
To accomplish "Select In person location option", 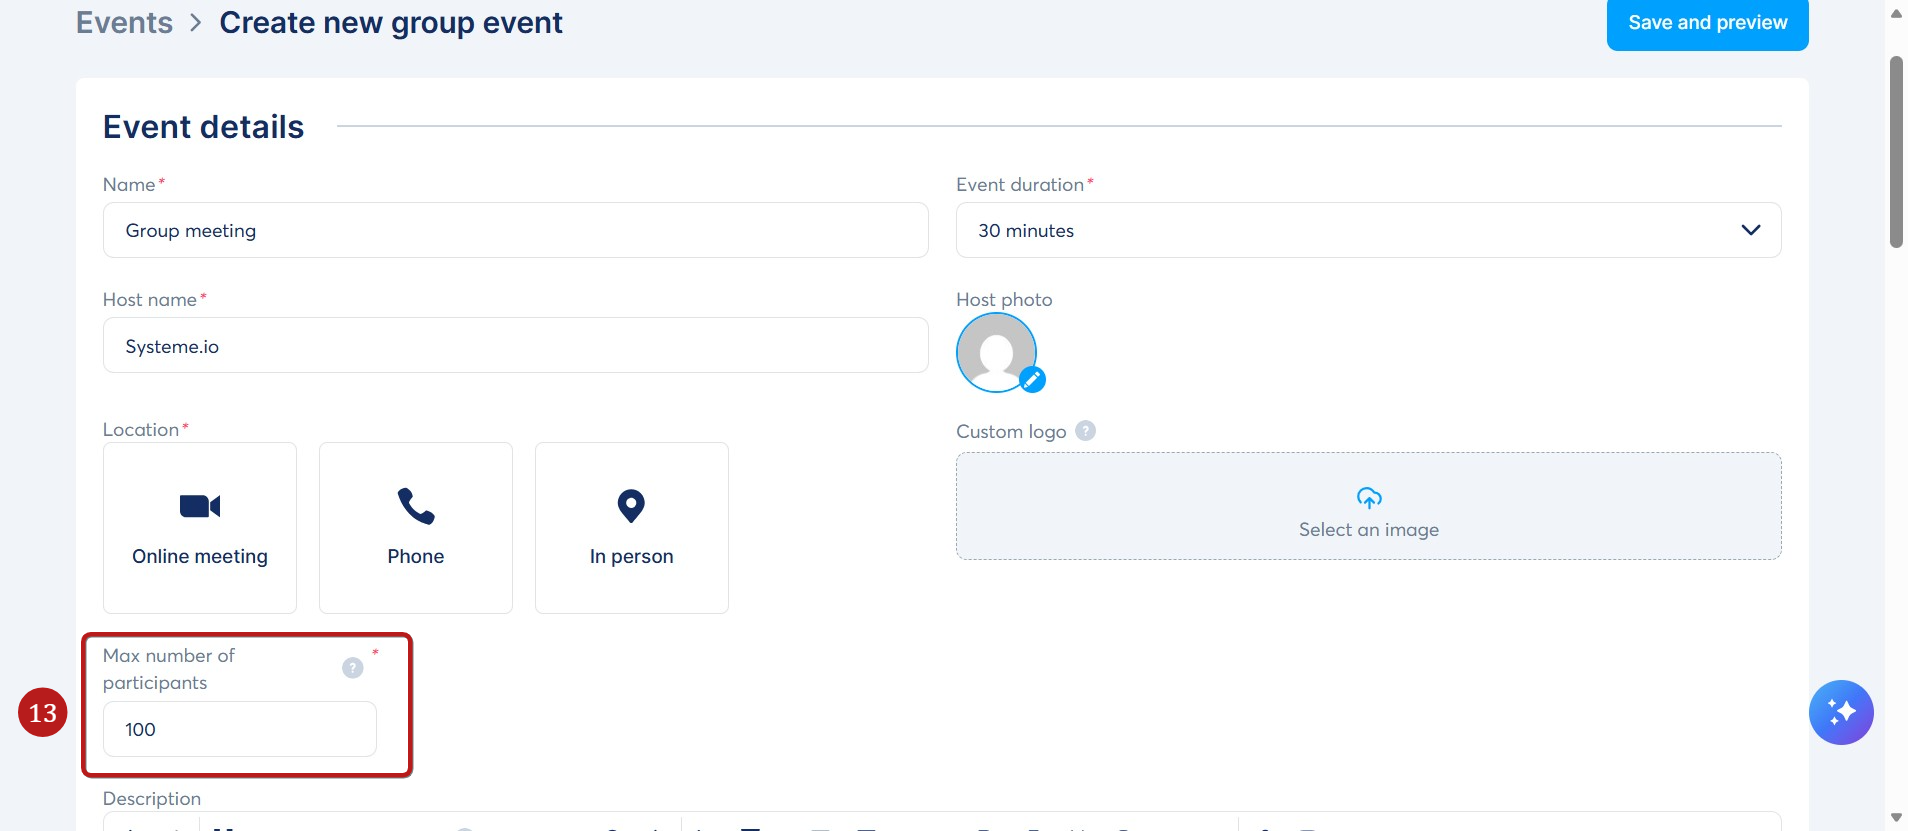I will (632, 528).
